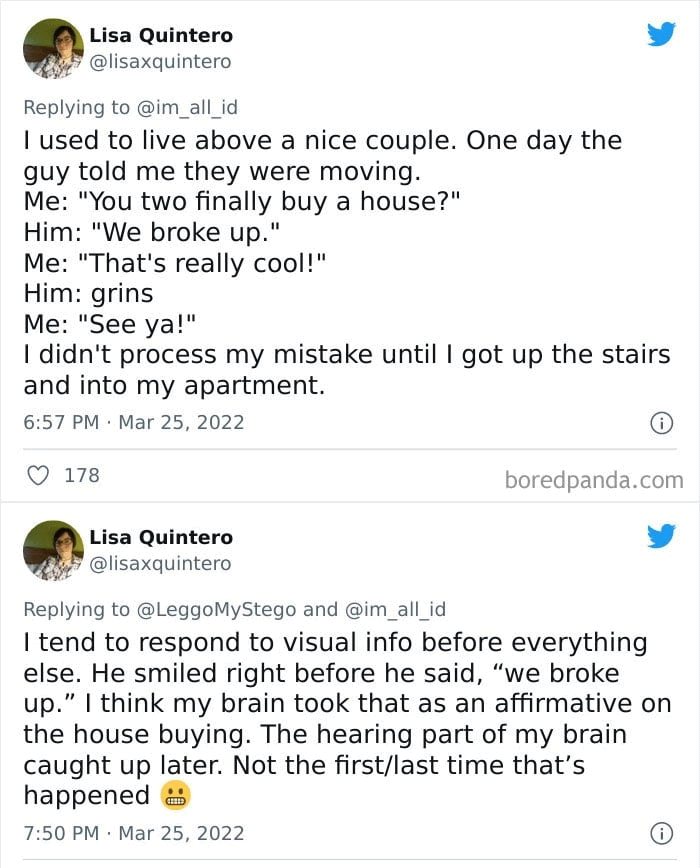Open the 6:57 PM · Mar 25, 2022 timestamp
Screen dimensions: 700x868
click(x=133, y=422)
